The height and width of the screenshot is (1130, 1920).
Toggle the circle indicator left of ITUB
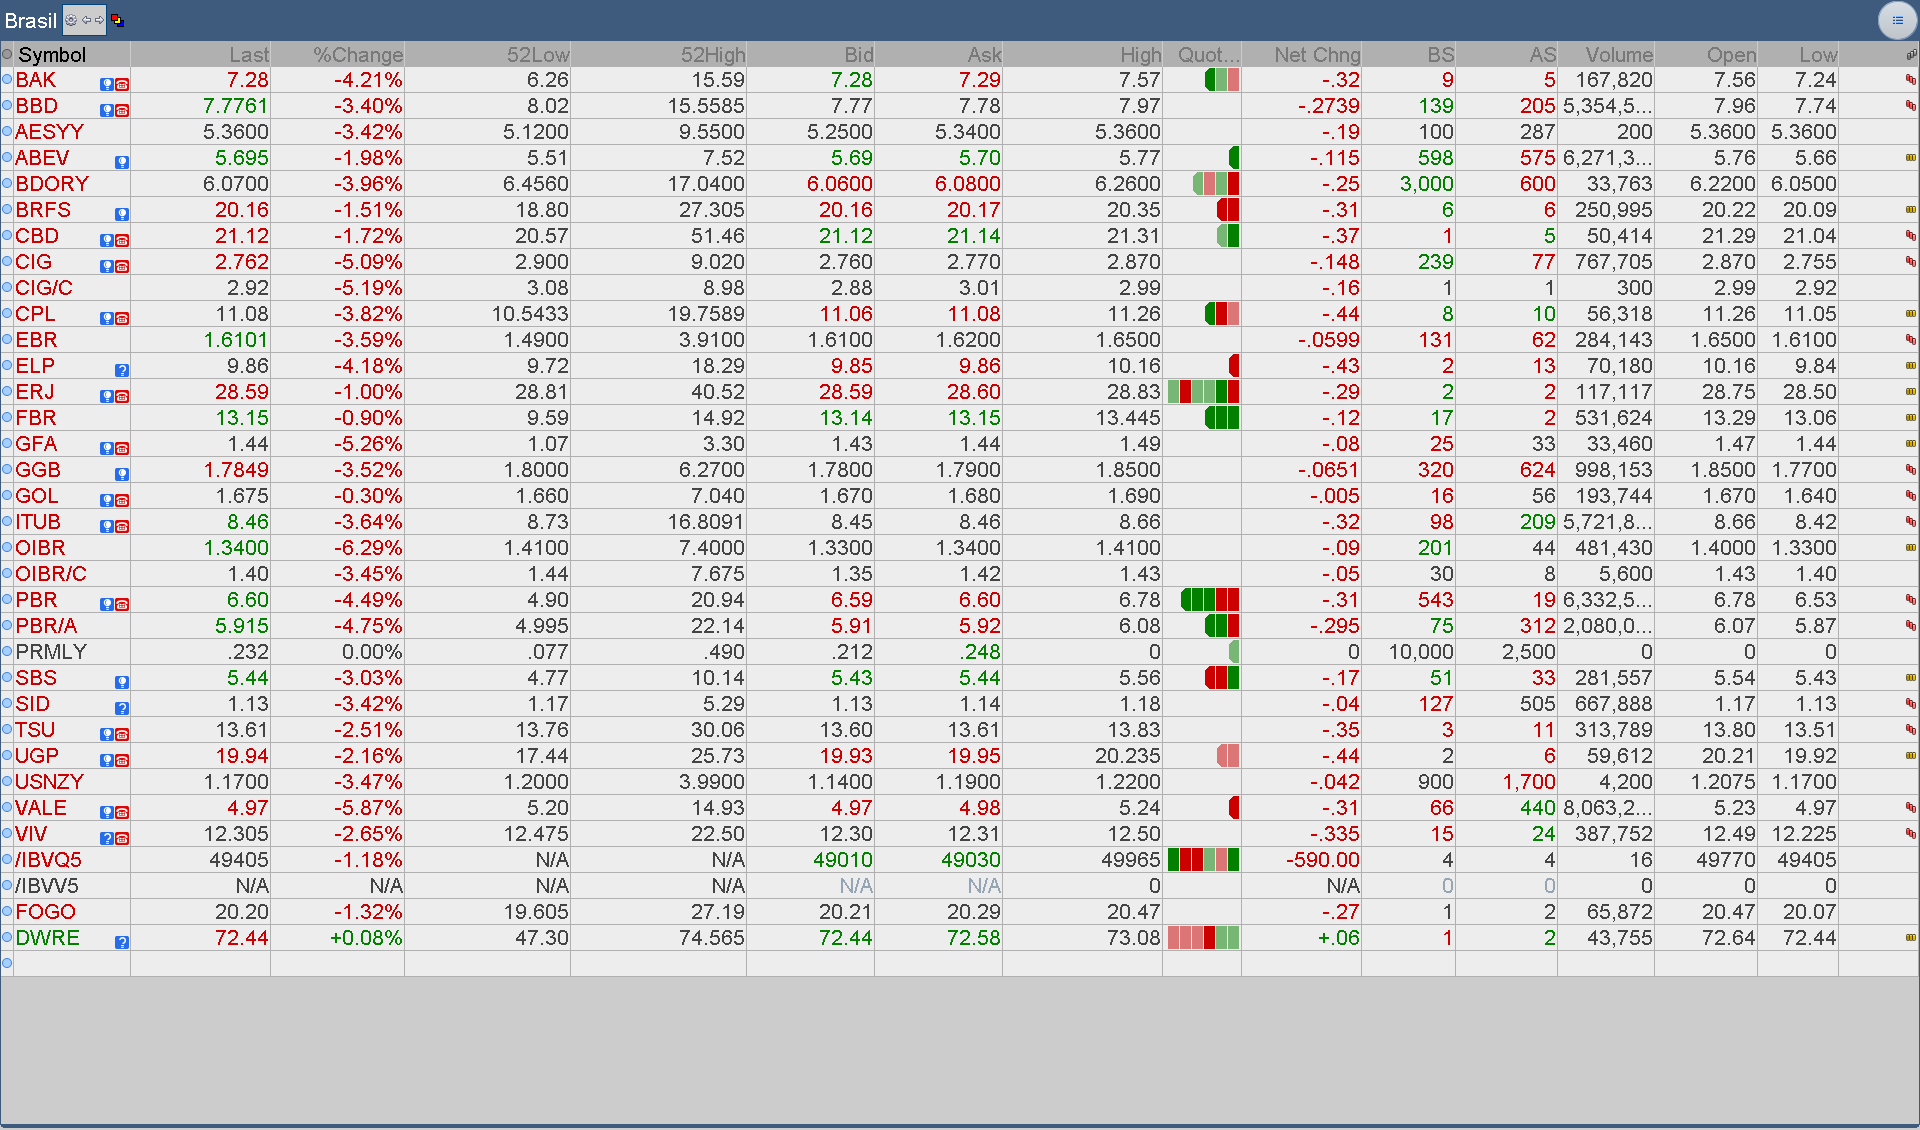7,522
